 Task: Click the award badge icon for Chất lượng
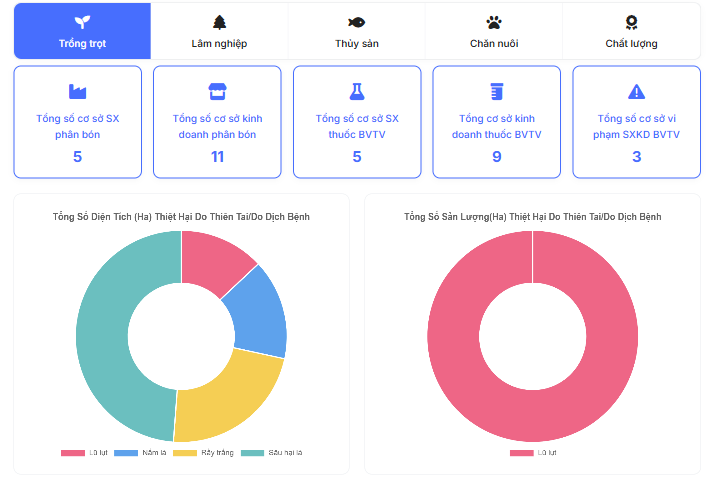pos(631,22)
